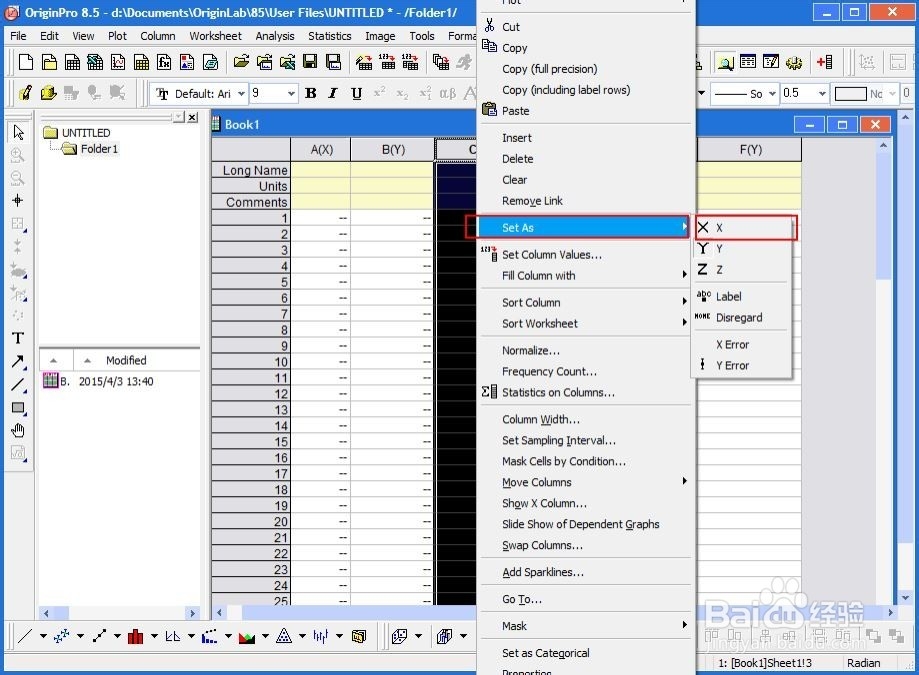The width and height of the screenshot is (919, 675).
Task: Click the Modified column header
Action: [x=126, y=360]
